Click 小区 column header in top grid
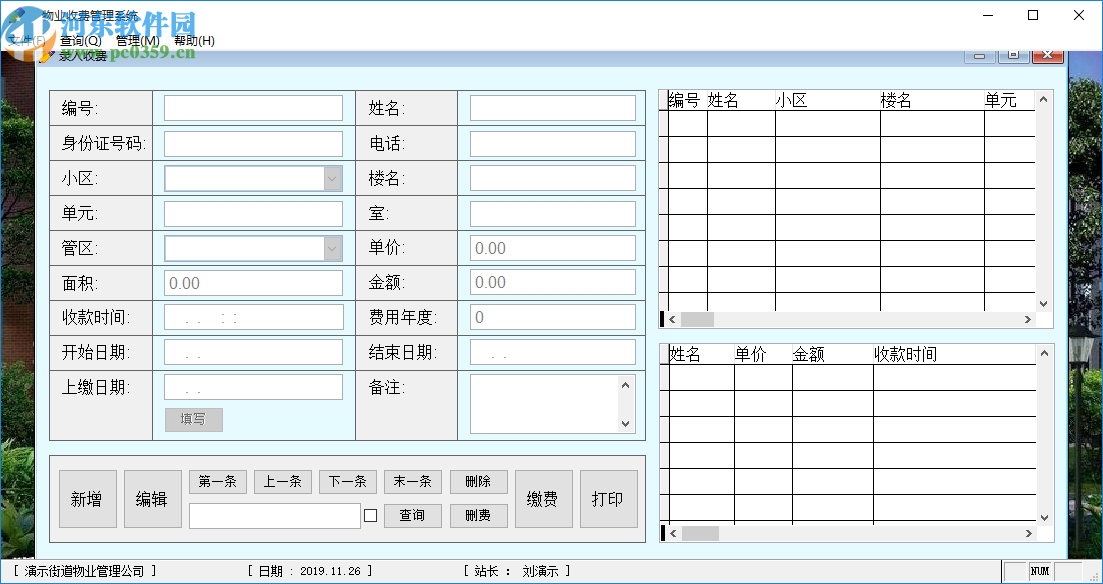This screenshot has width=1103, height=584. [827, 101]
